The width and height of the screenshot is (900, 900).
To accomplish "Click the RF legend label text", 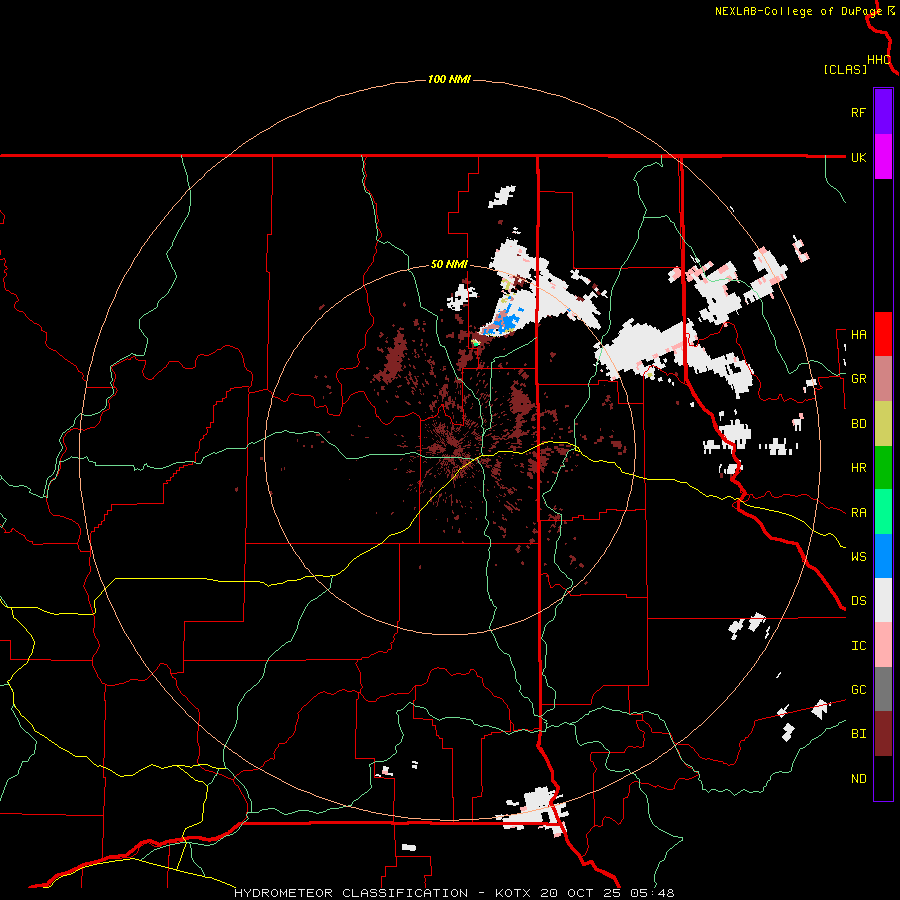I will [x=858, y=112].
